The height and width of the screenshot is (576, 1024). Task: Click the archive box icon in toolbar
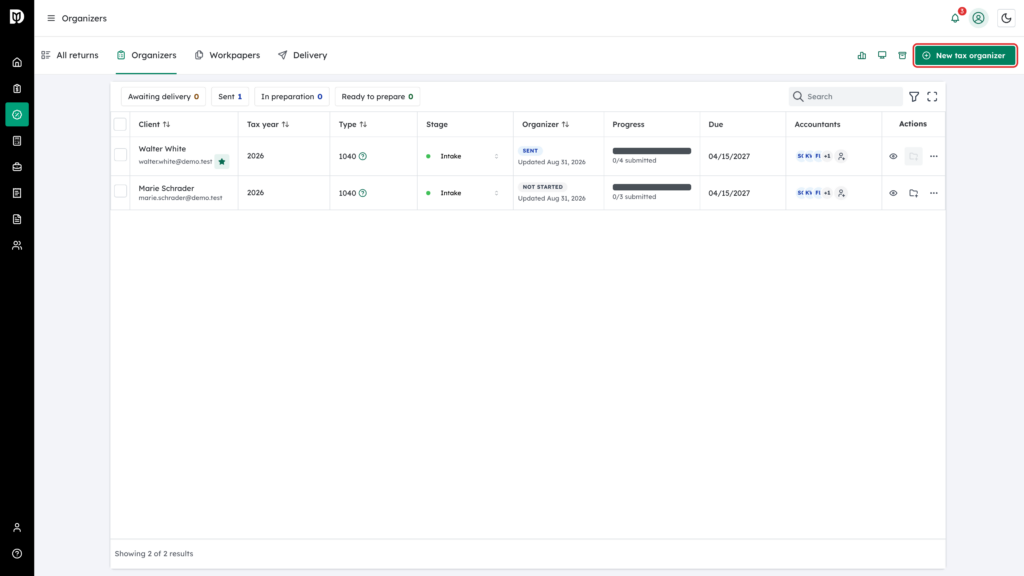click(x=903, y=56)
